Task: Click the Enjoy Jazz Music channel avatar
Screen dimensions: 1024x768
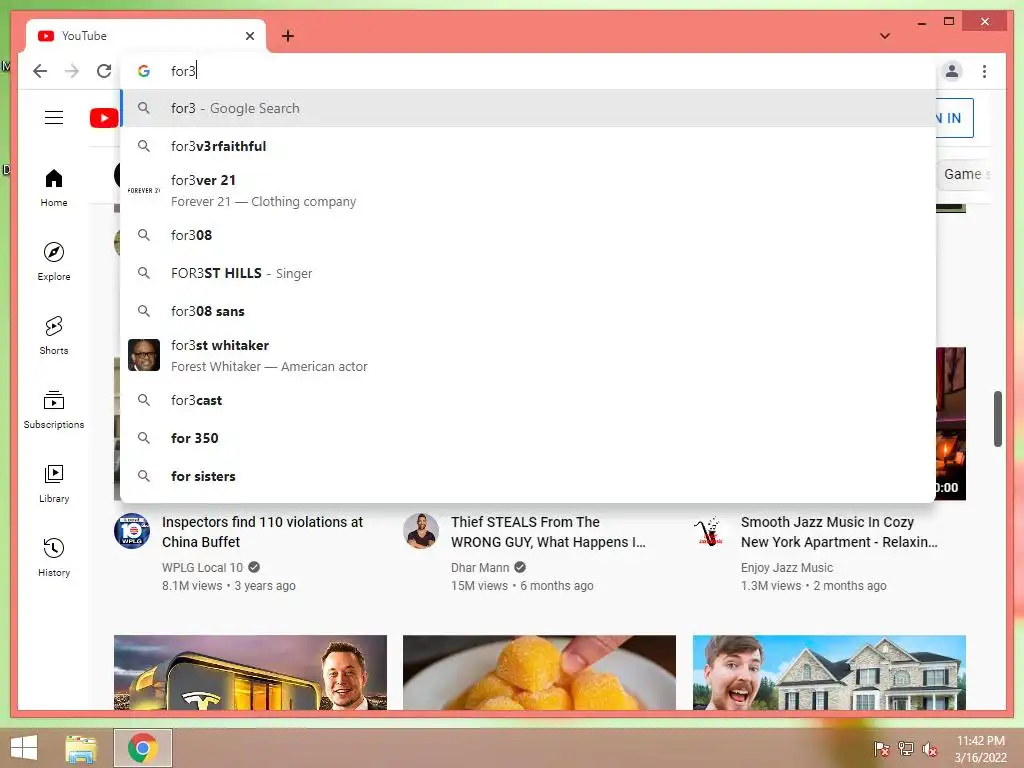Action: 711,531
